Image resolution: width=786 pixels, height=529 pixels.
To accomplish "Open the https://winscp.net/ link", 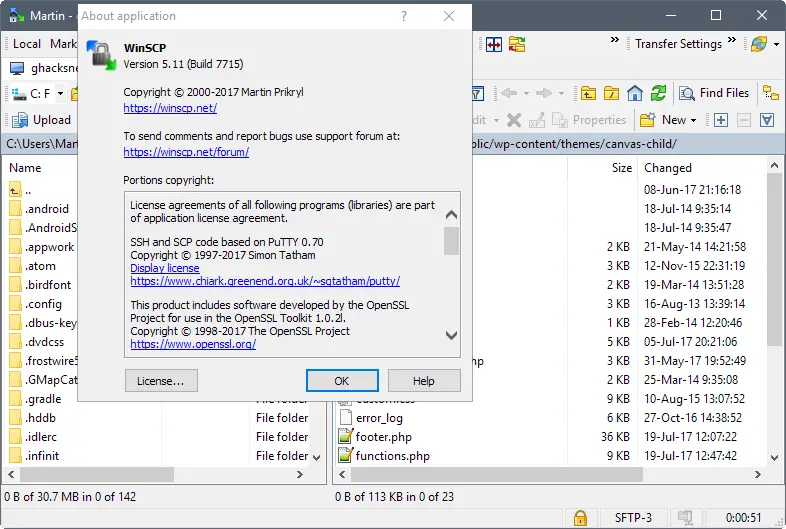I will pyautogui.click(x=170, y=108).
